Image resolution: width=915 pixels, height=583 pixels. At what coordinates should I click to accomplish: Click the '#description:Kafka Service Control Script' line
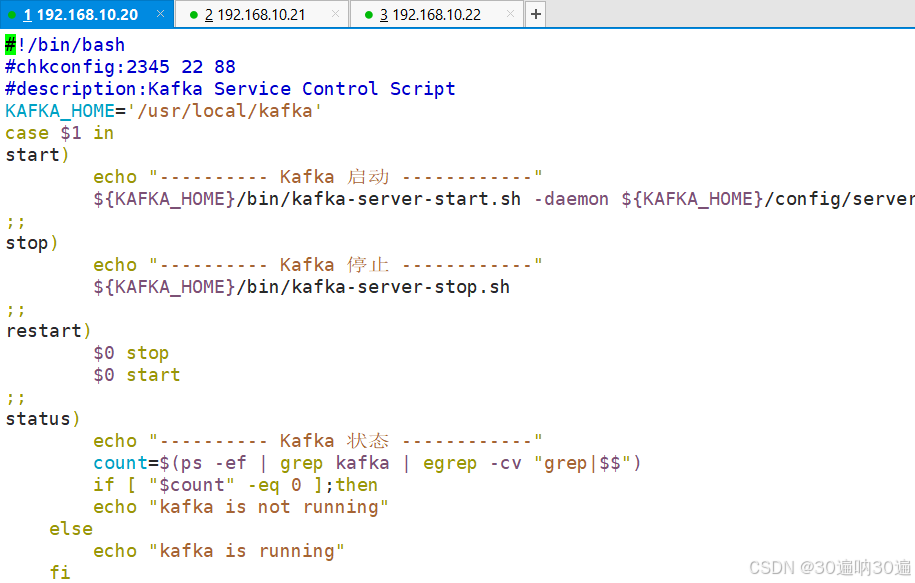[230, 89]
